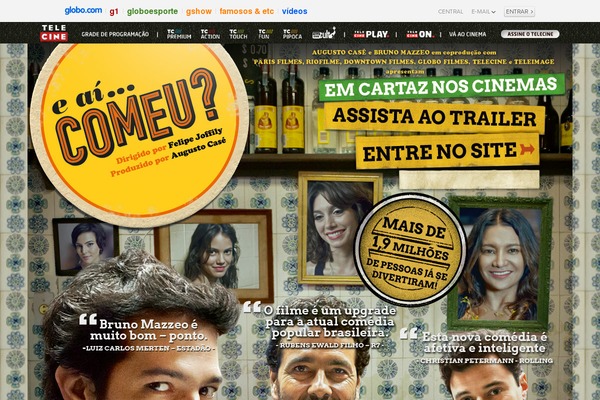Open the g1 news link
Image resolution: width=600 pixels, height=400 pixels.
[x=114, y=11]
